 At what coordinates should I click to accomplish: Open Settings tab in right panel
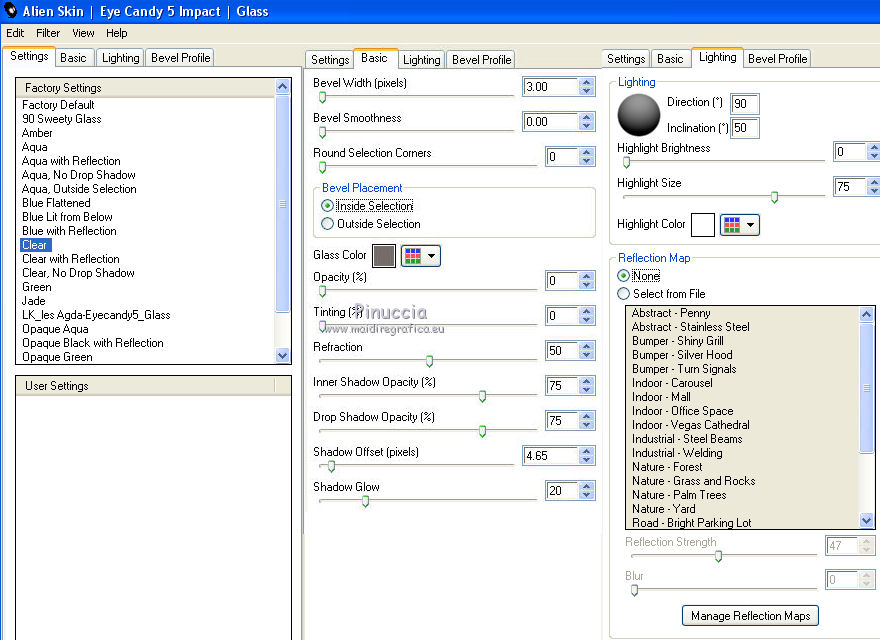click(626, 58)
